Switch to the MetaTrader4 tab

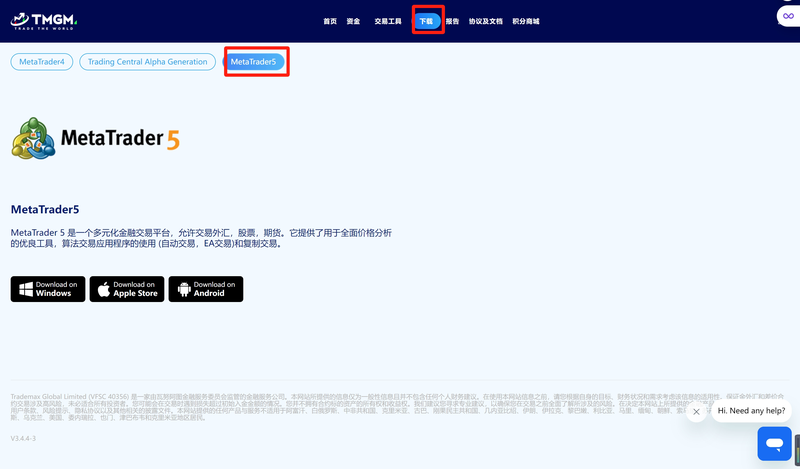[x=42, y=62]
